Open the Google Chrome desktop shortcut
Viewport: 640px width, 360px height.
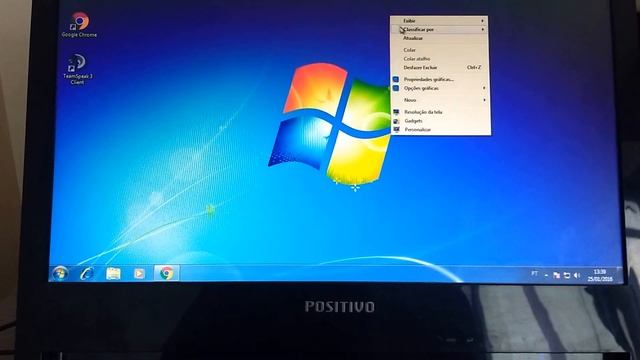click(79, 25)
